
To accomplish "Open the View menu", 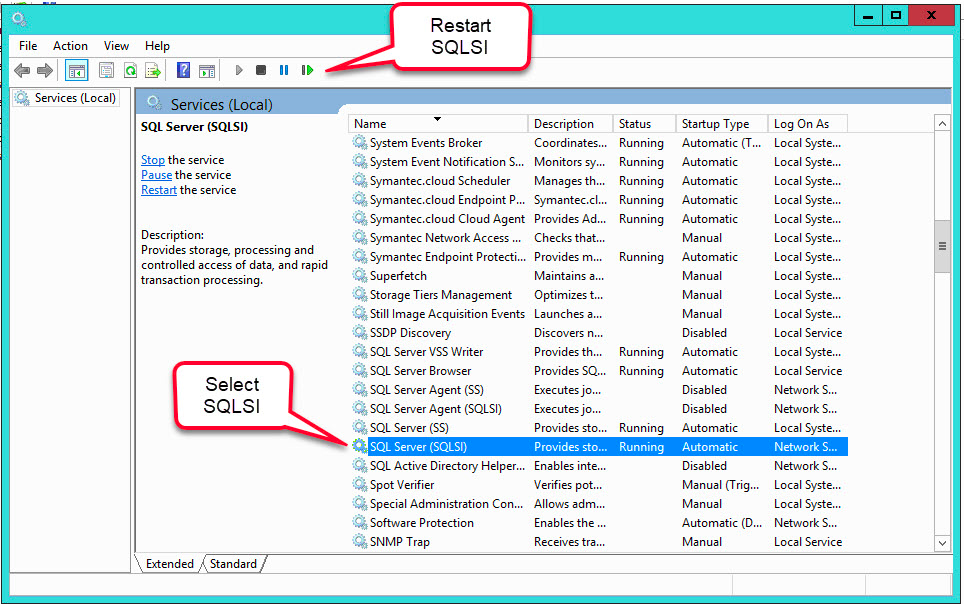I will 116,46.
